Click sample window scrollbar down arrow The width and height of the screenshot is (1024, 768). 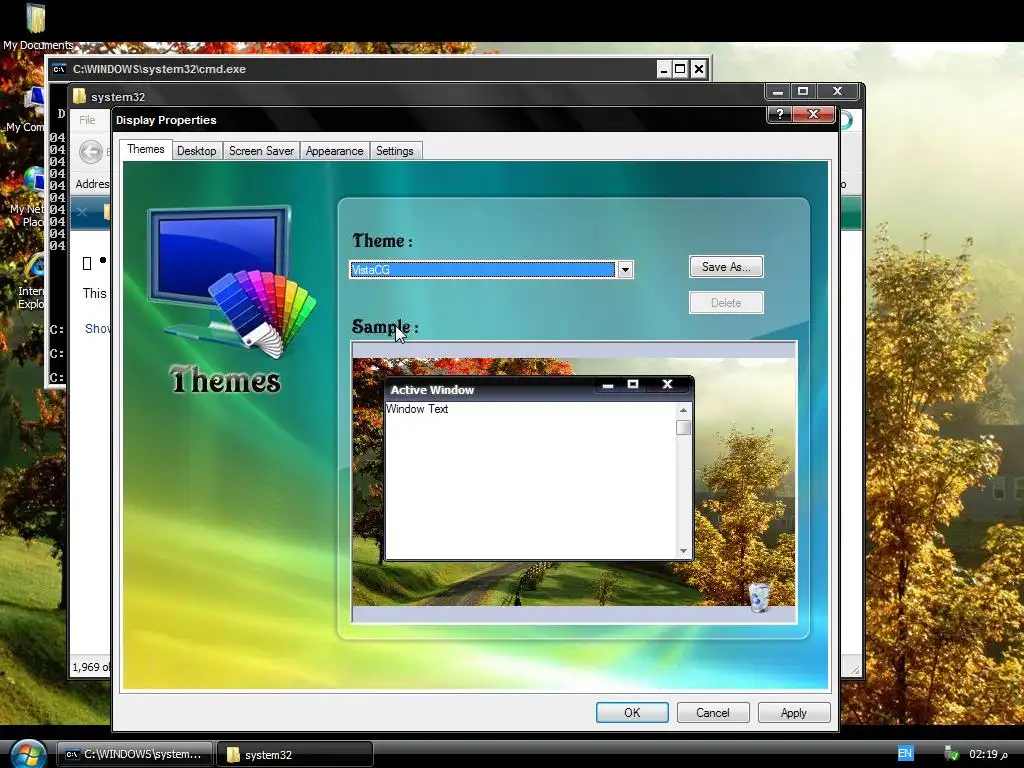(683, 551)
